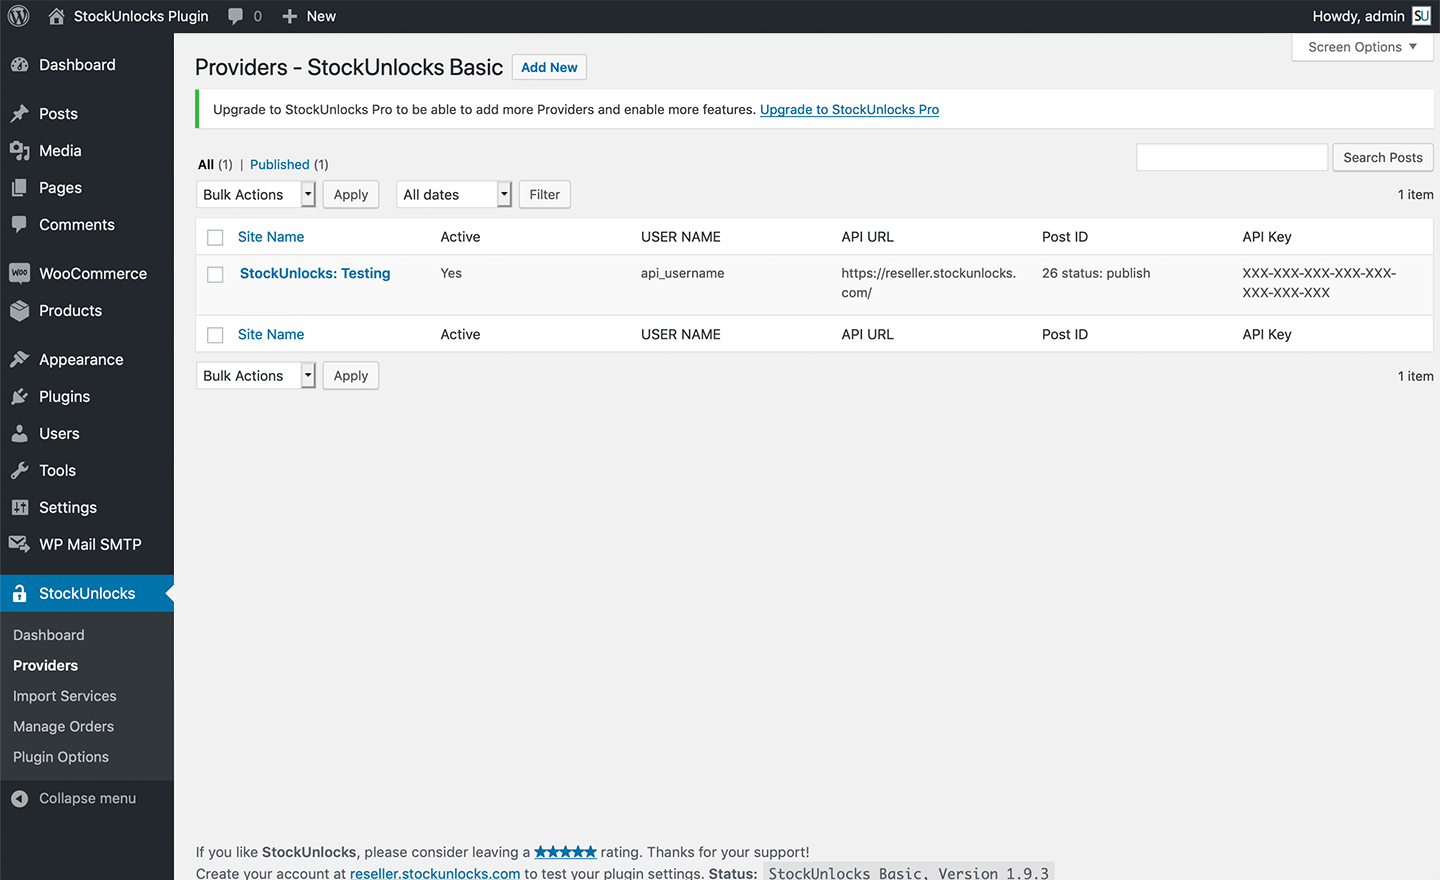Toggle select-all checkbox in table footer
The width and height of the screenshot is (1440, 880).
[215, 335]
